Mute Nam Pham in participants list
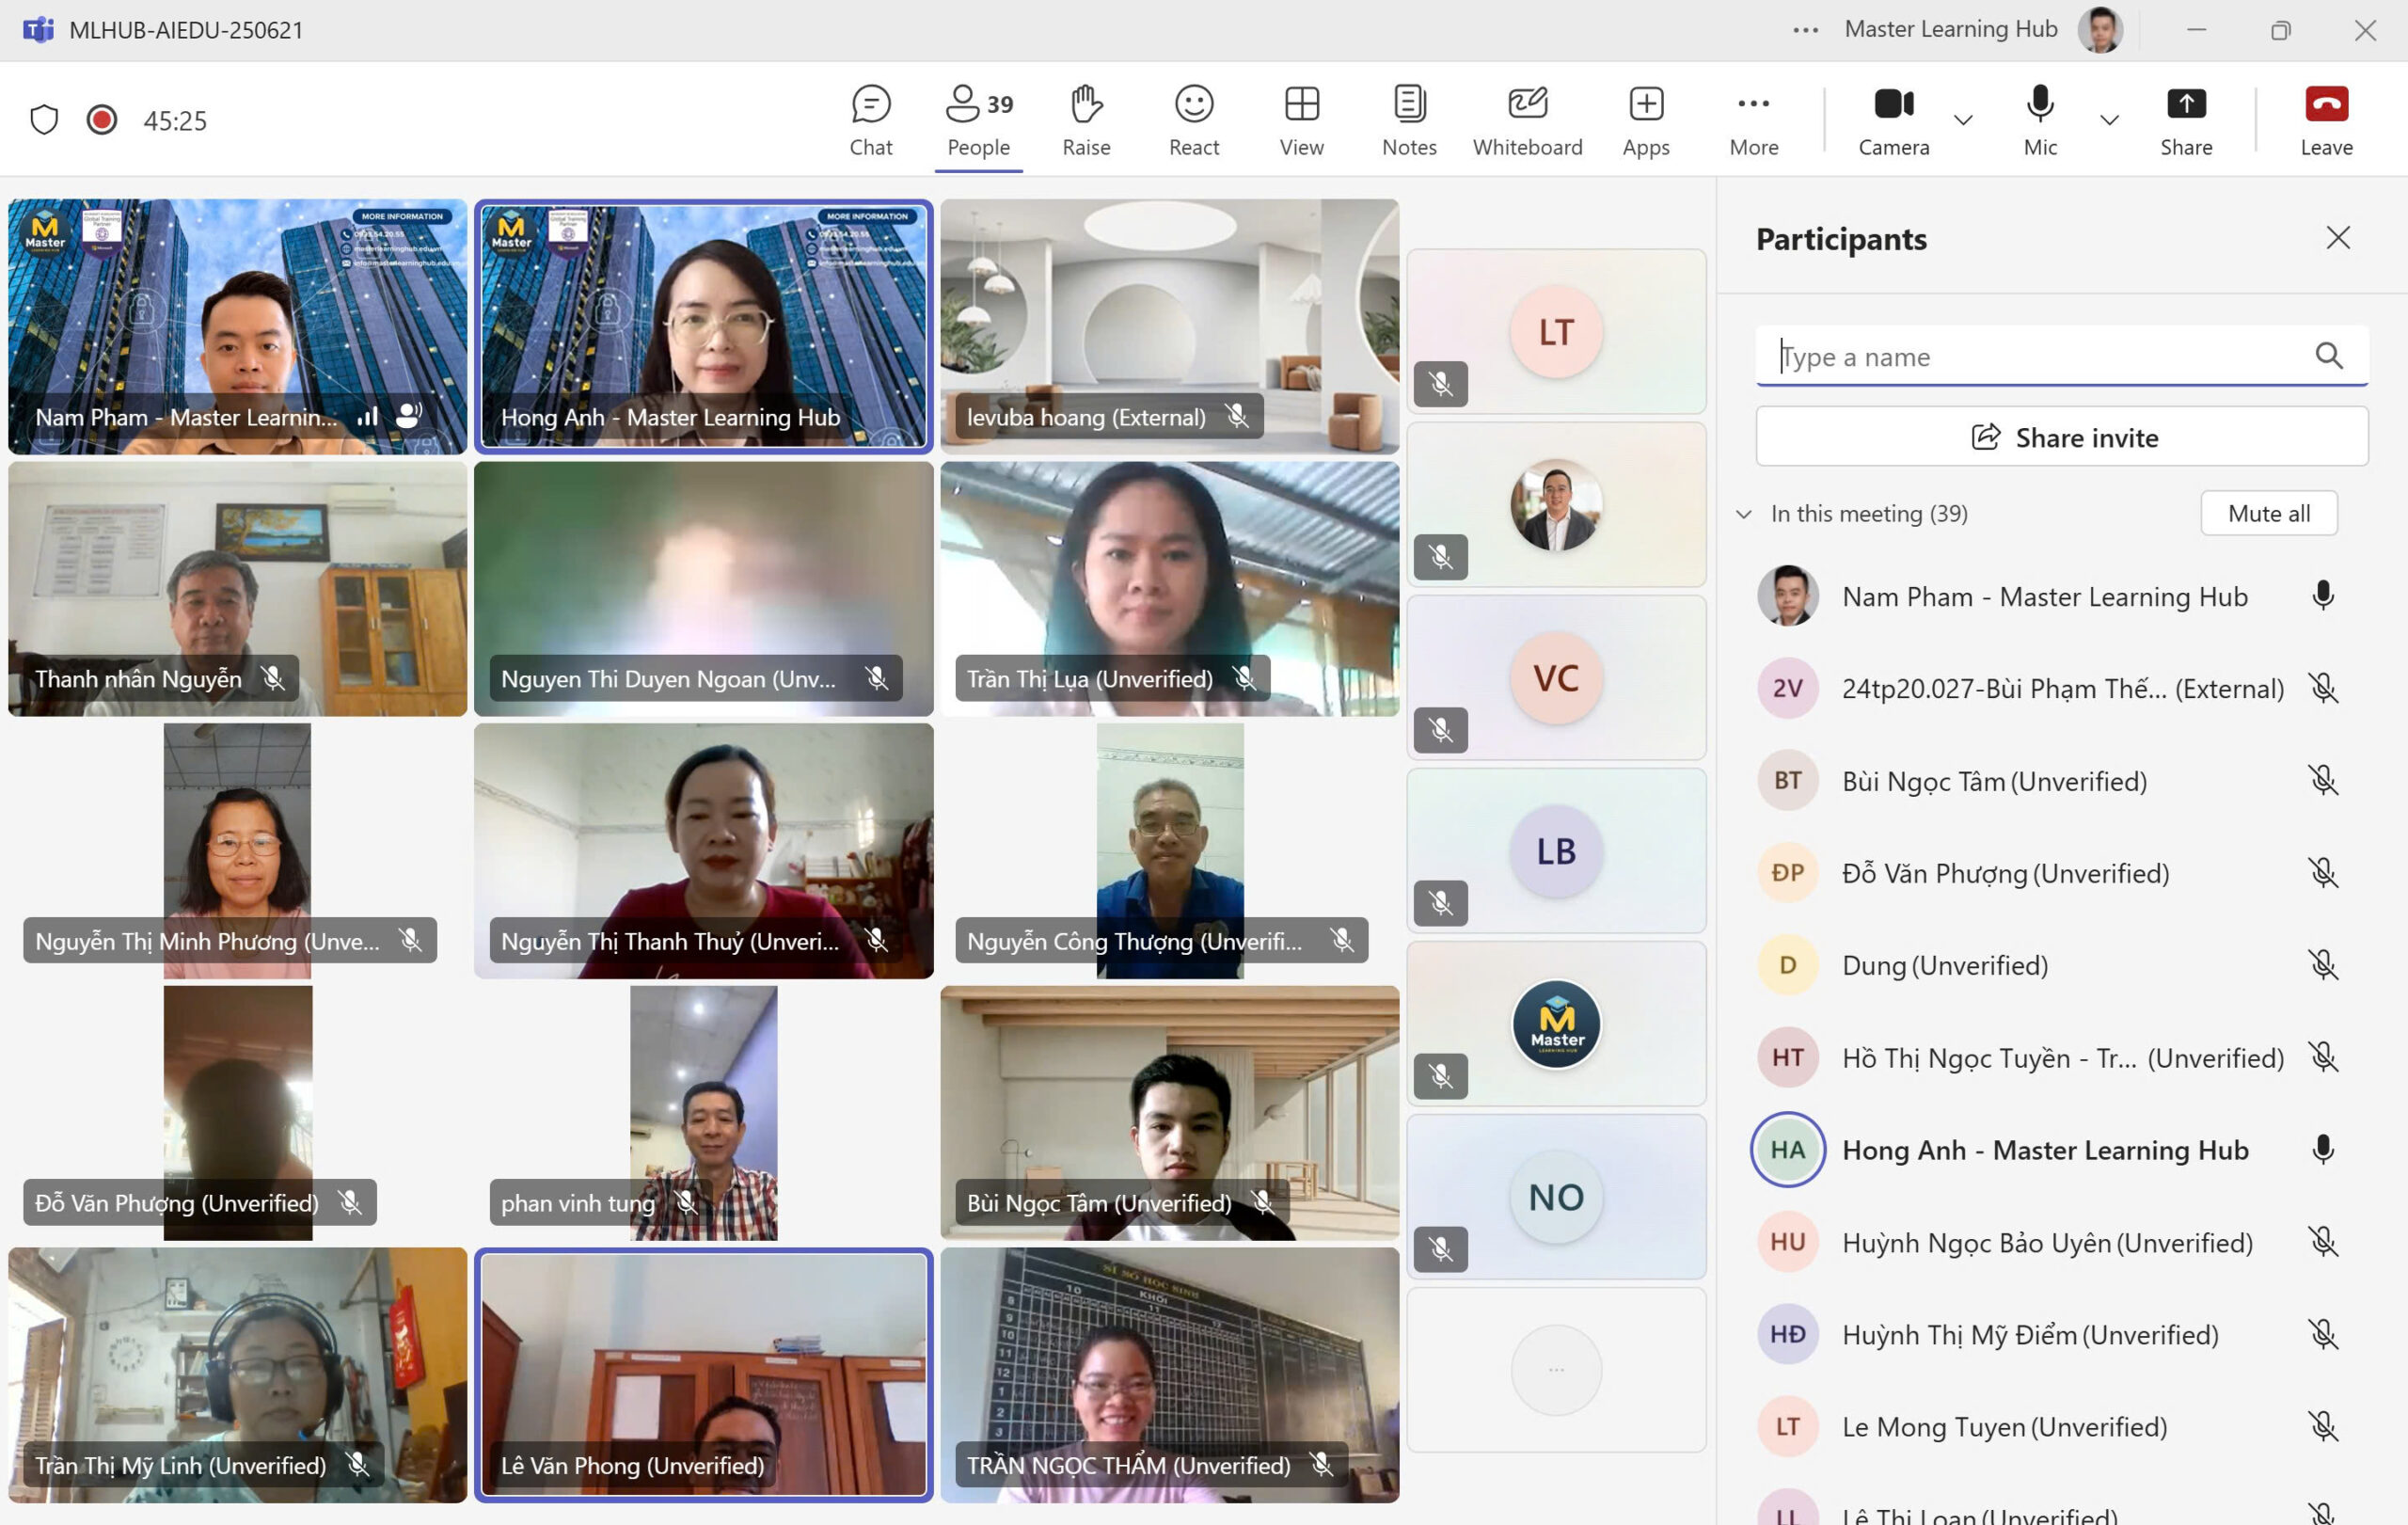The width and height of the screenshot is (2408, 1525). [x=2322, y=596]
